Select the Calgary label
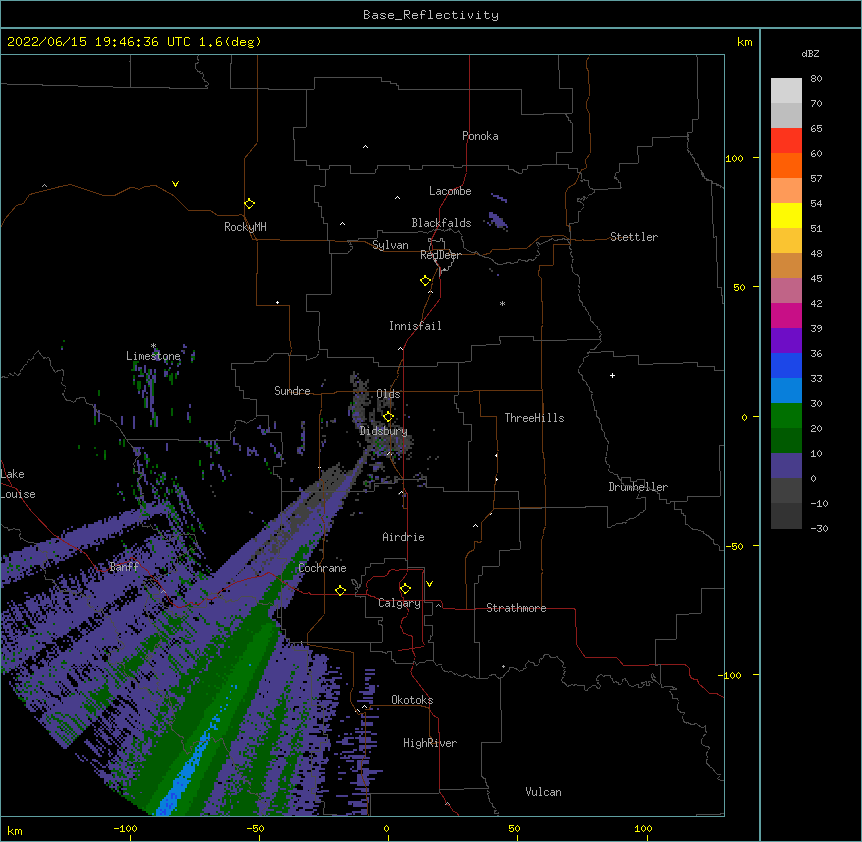Screen dimensions: 862x842 (399, 603)
